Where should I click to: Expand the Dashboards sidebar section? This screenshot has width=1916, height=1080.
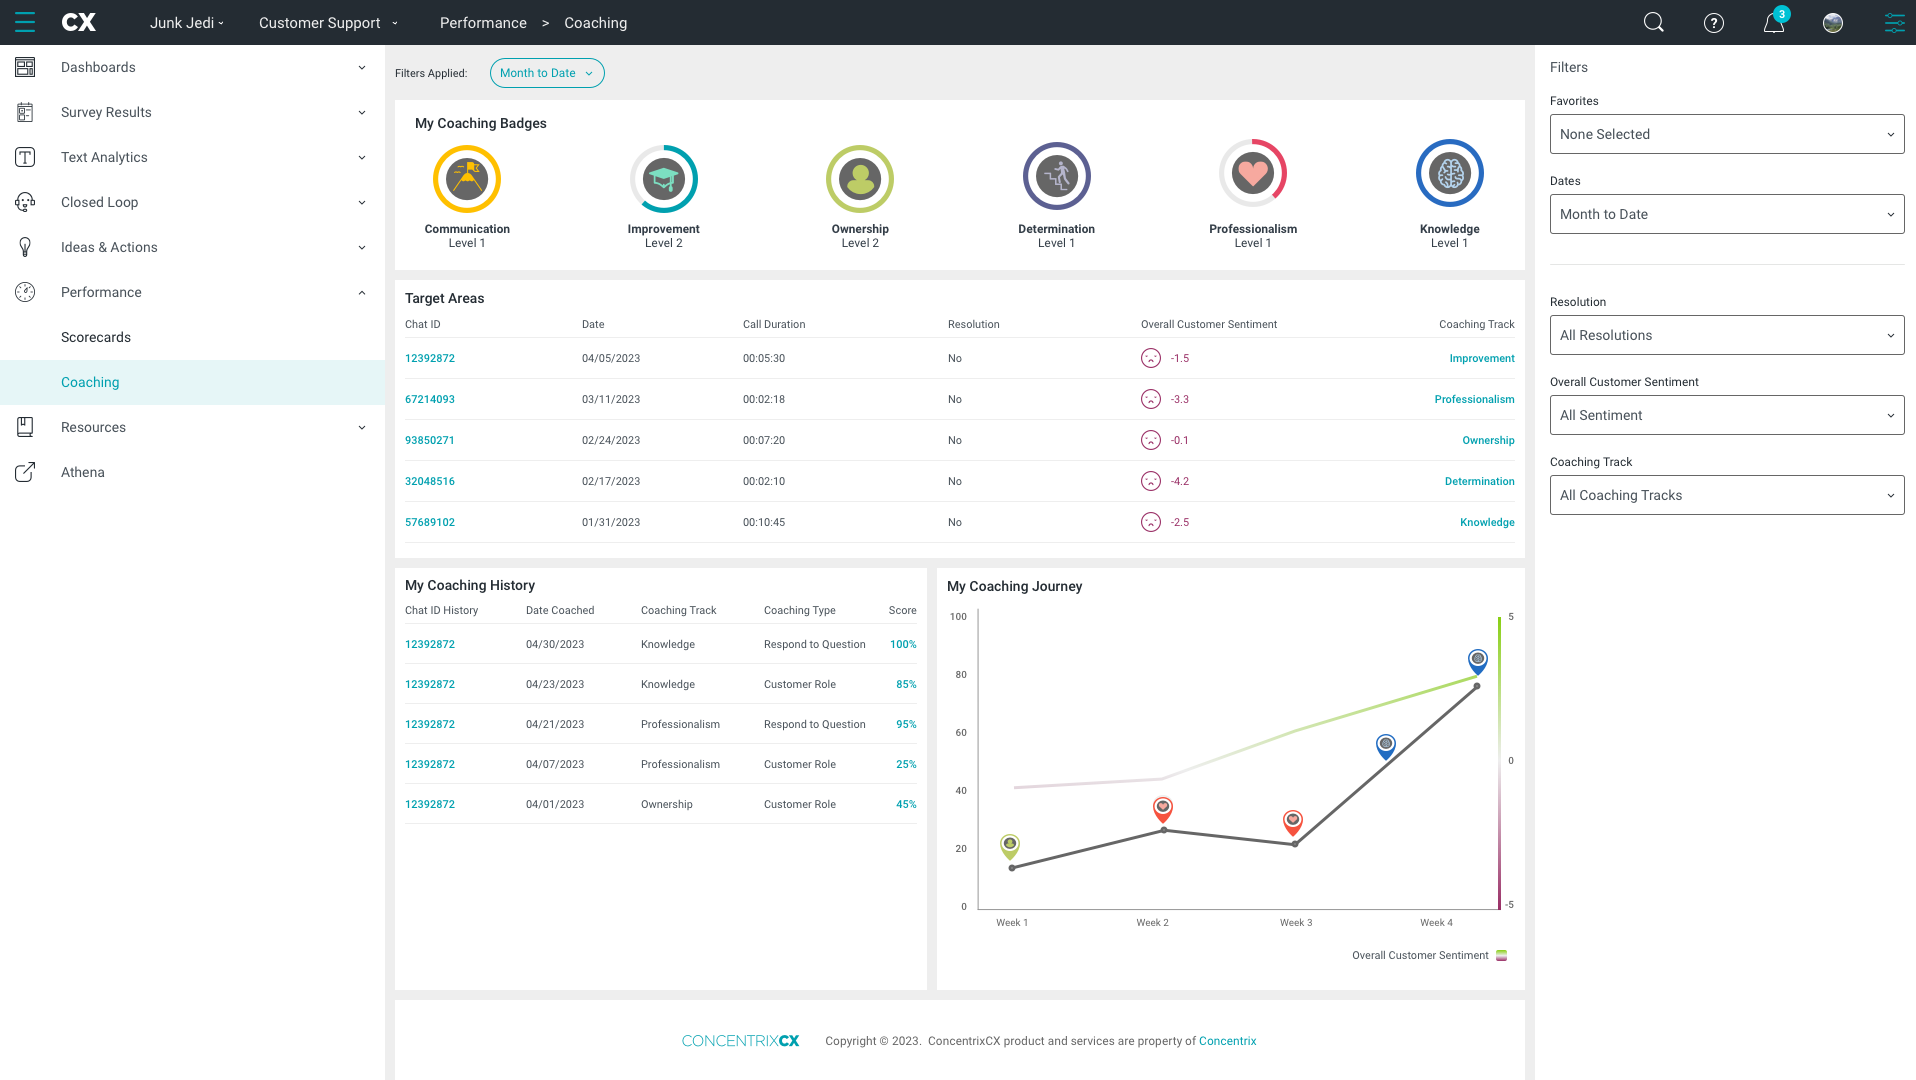[192, 67]
